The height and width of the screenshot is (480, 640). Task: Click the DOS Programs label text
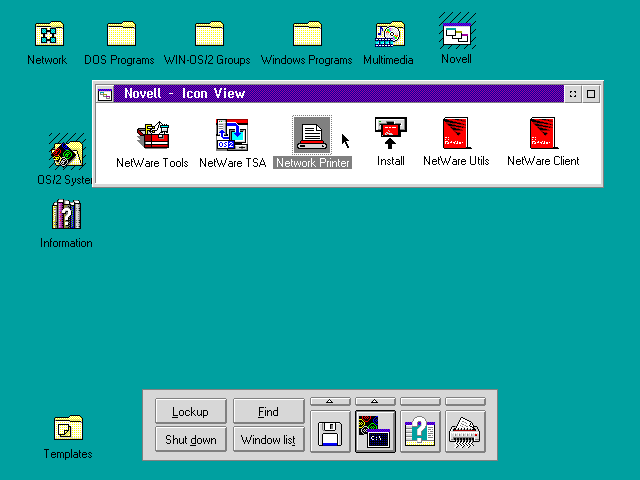[x=119, y=60]
